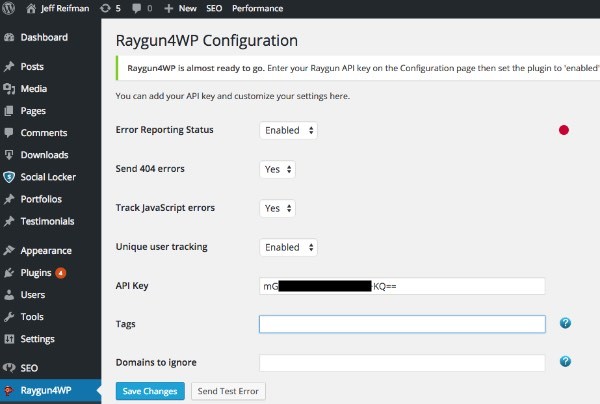Click the Tools wrench icon
The width and height of the screenshot is (600, 404).
coord(9,317)
